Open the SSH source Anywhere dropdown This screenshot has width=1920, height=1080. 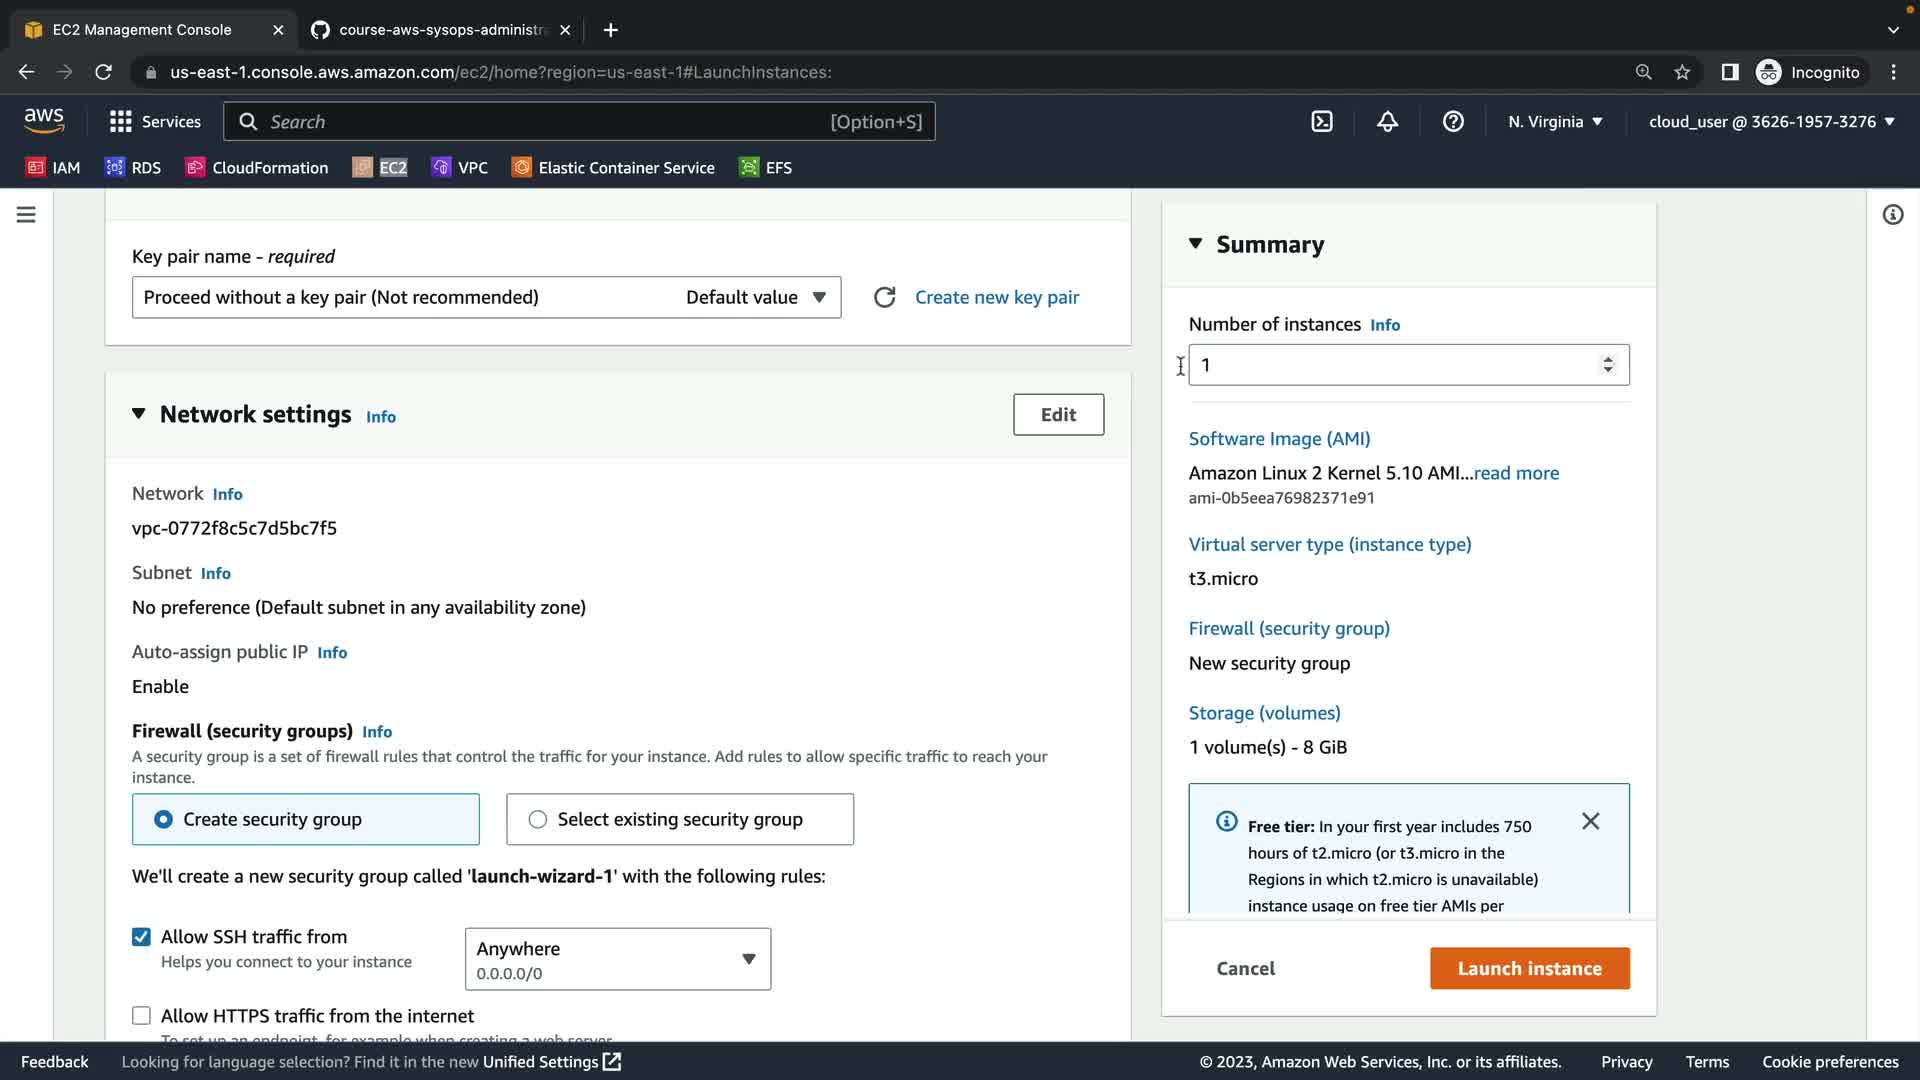click(617, 959)
